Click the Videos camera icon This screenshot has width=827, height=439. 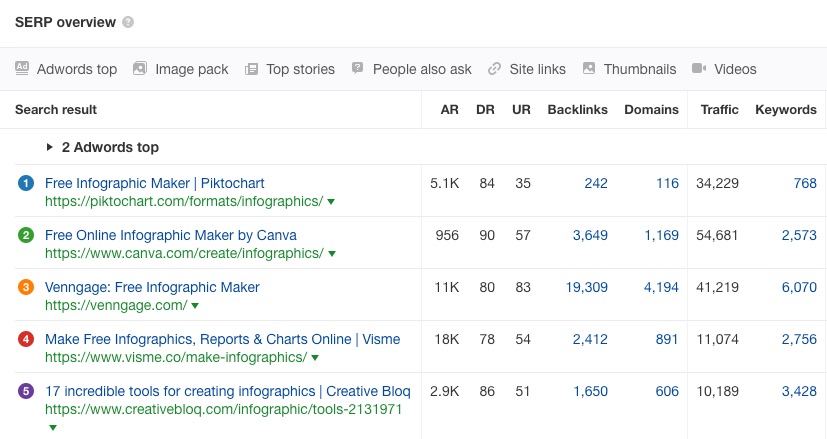tap(699, 69)
